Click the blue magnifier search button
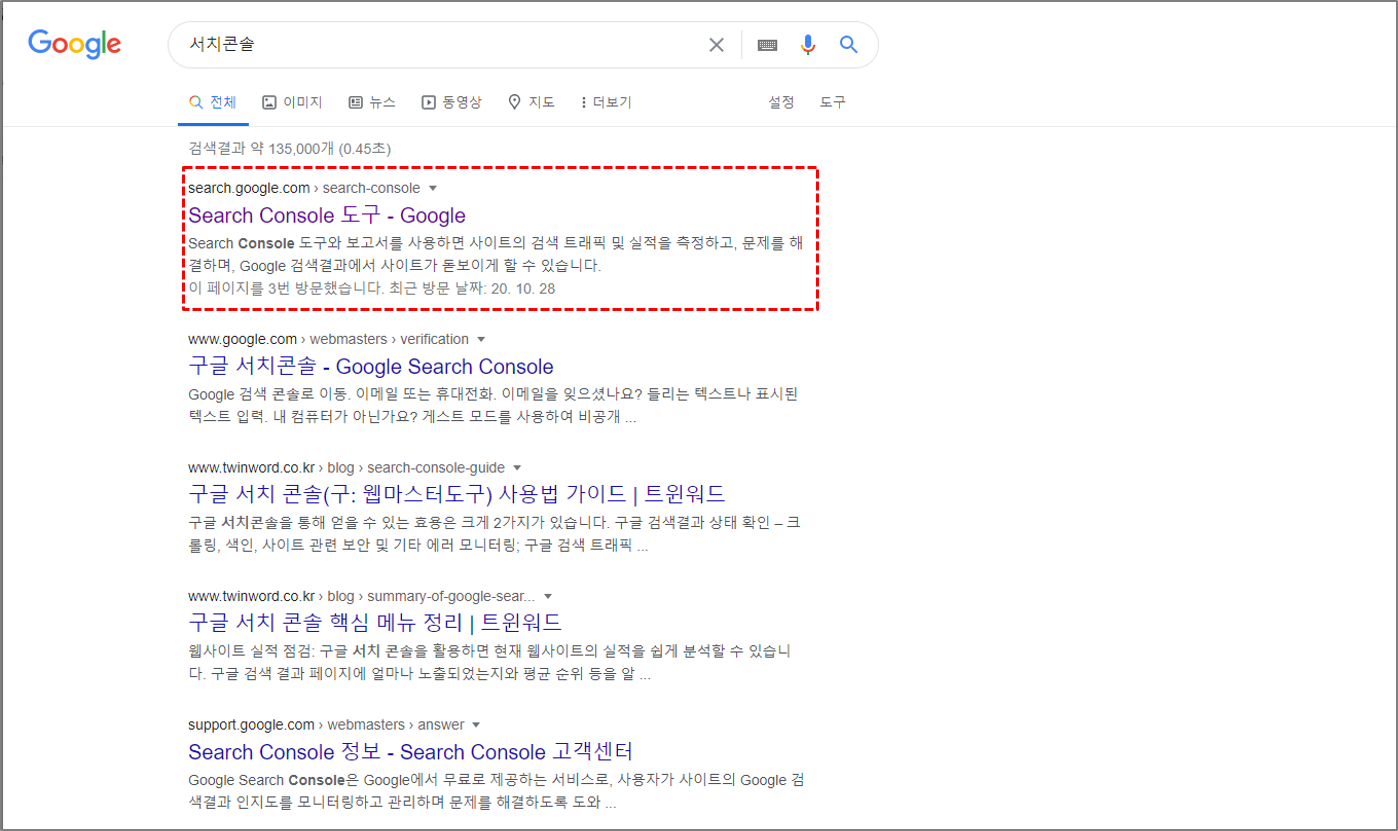The height and width of the screenshot is (831, 1398). click(848, 45)
